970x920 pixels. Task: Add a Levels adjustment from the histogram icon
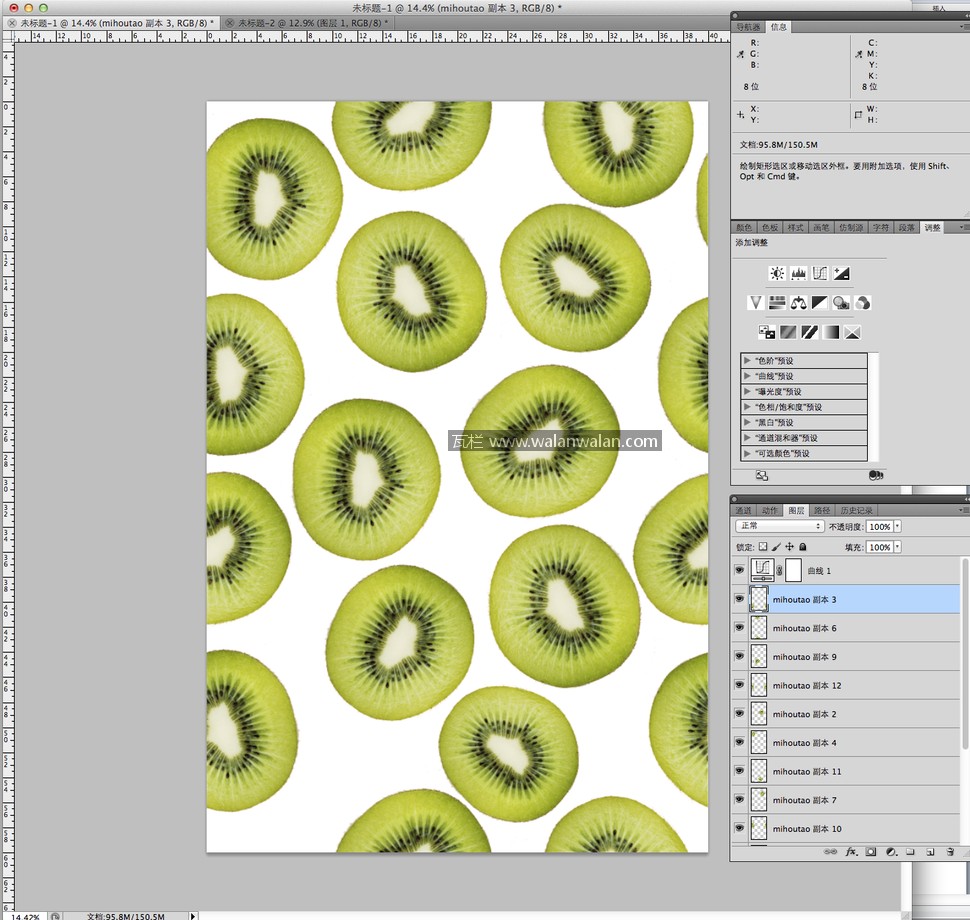pyautogui.click(x=799, y=273)
